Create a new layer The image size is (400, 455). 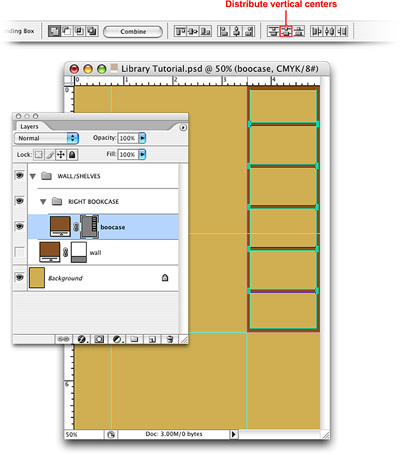click(x=152, y=339)
